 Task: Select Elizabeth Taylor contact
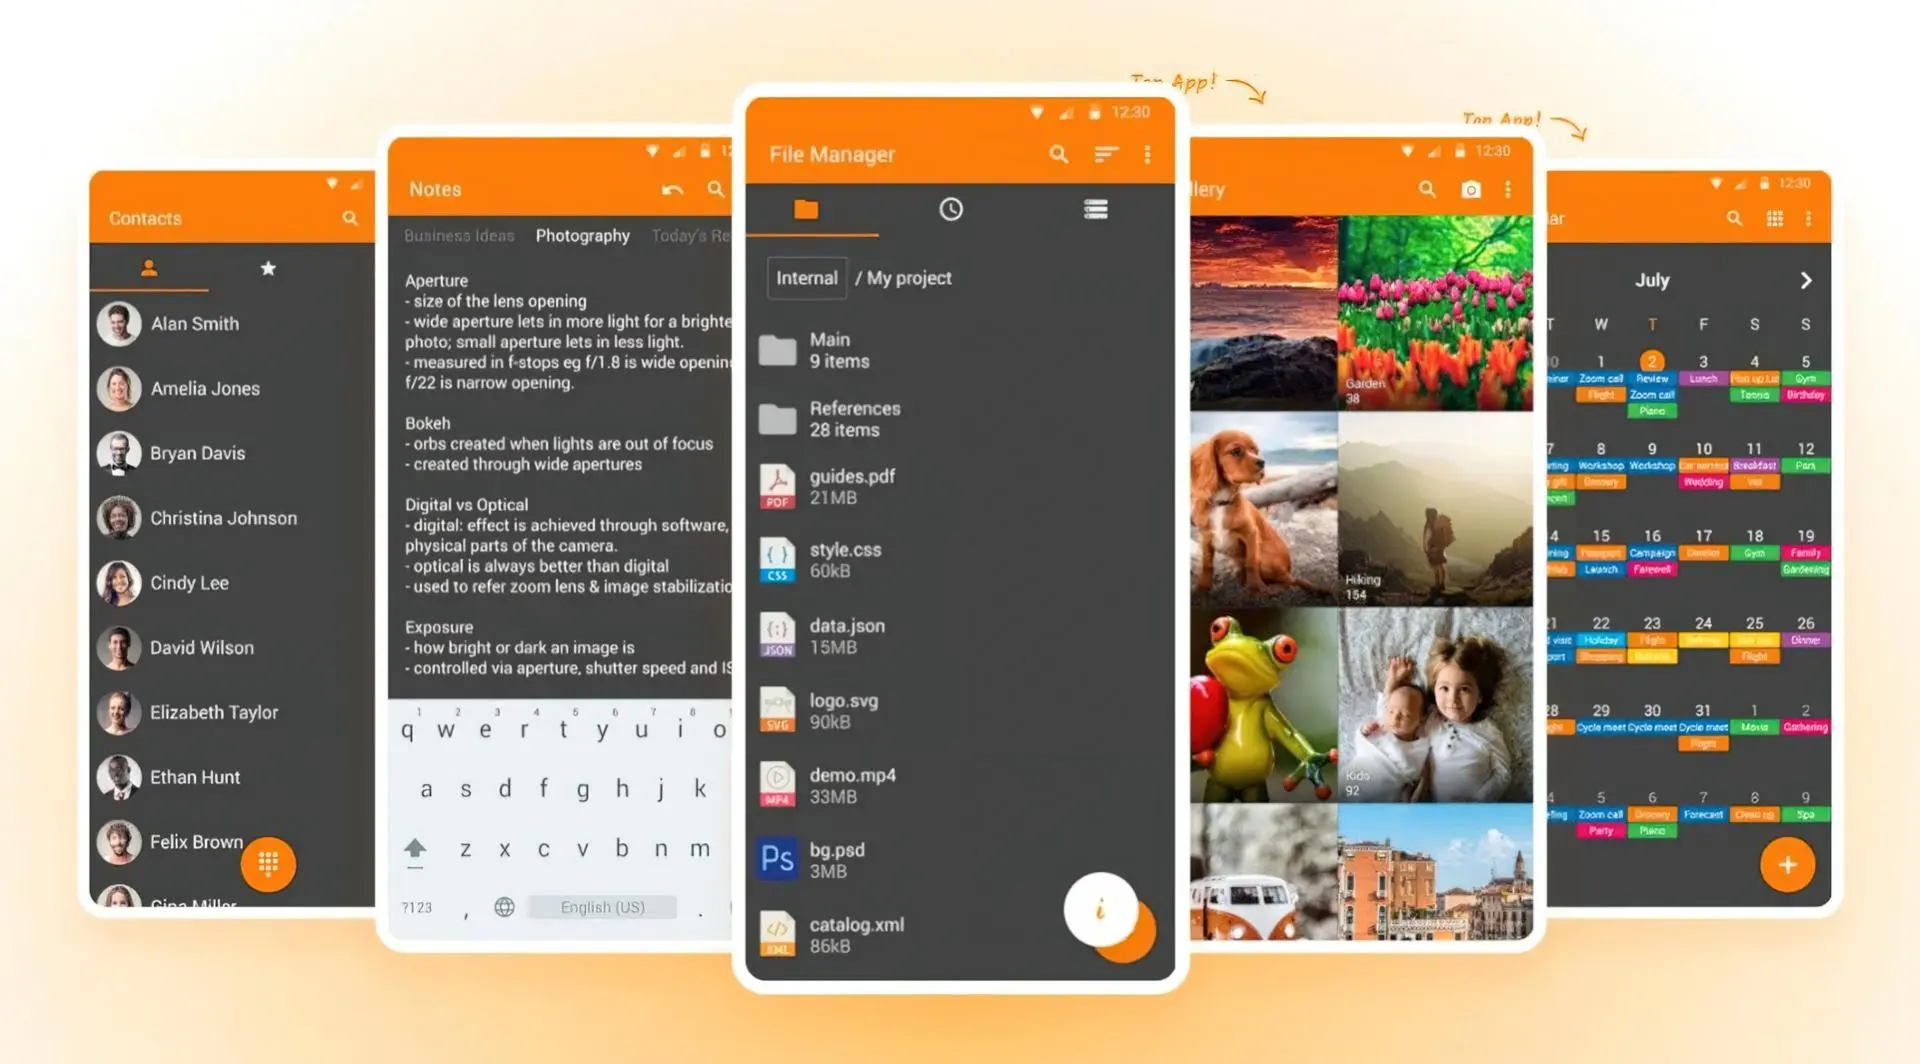click(x=232, y=712)
